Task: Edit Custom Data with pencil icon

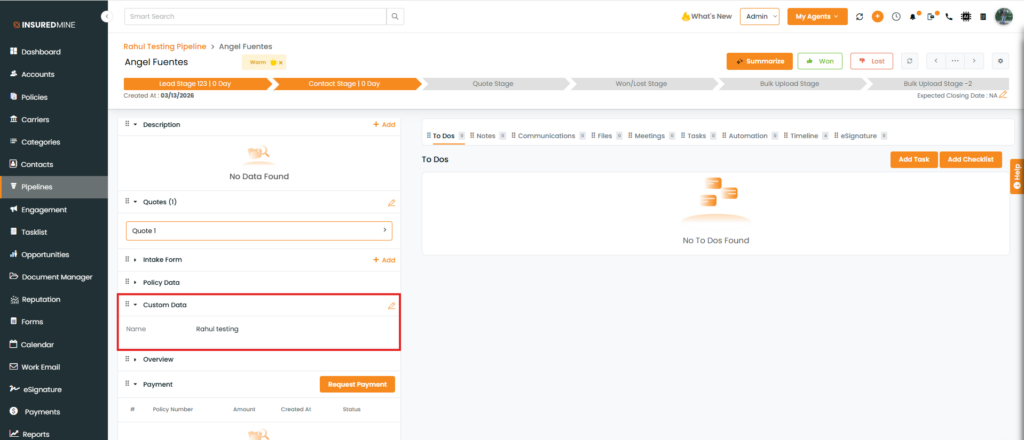Action: click(x=392, y=305)
